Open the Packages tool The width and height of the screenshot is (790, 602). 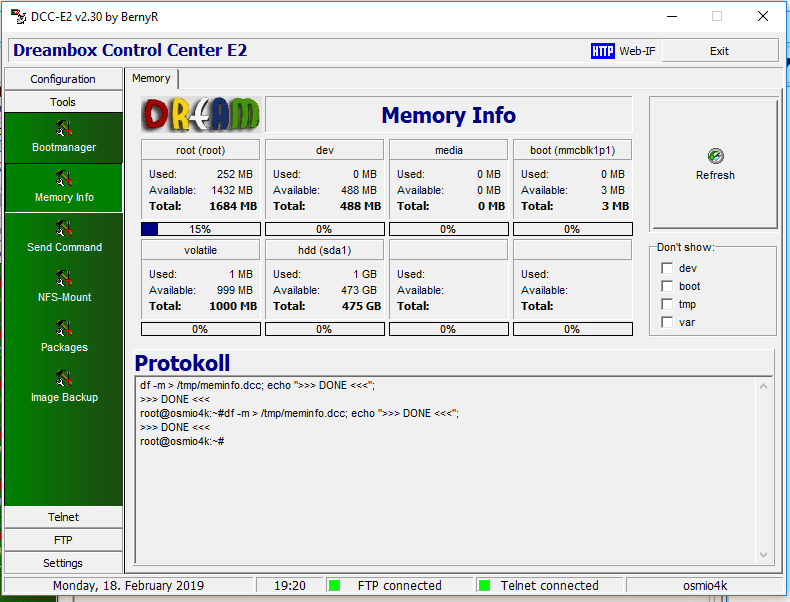[63, 337]
